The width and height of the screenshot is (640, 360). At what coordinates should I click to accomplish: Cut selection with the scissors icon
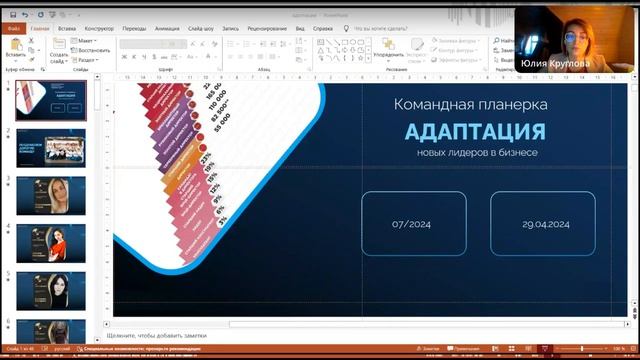(31, 40)
